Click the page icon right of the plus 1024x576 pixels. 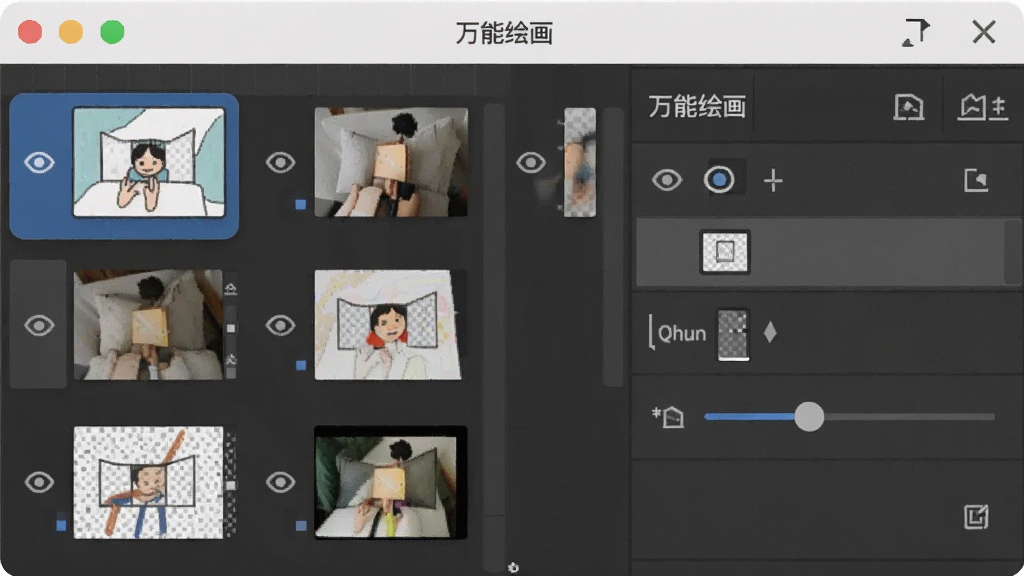(976, 180)
